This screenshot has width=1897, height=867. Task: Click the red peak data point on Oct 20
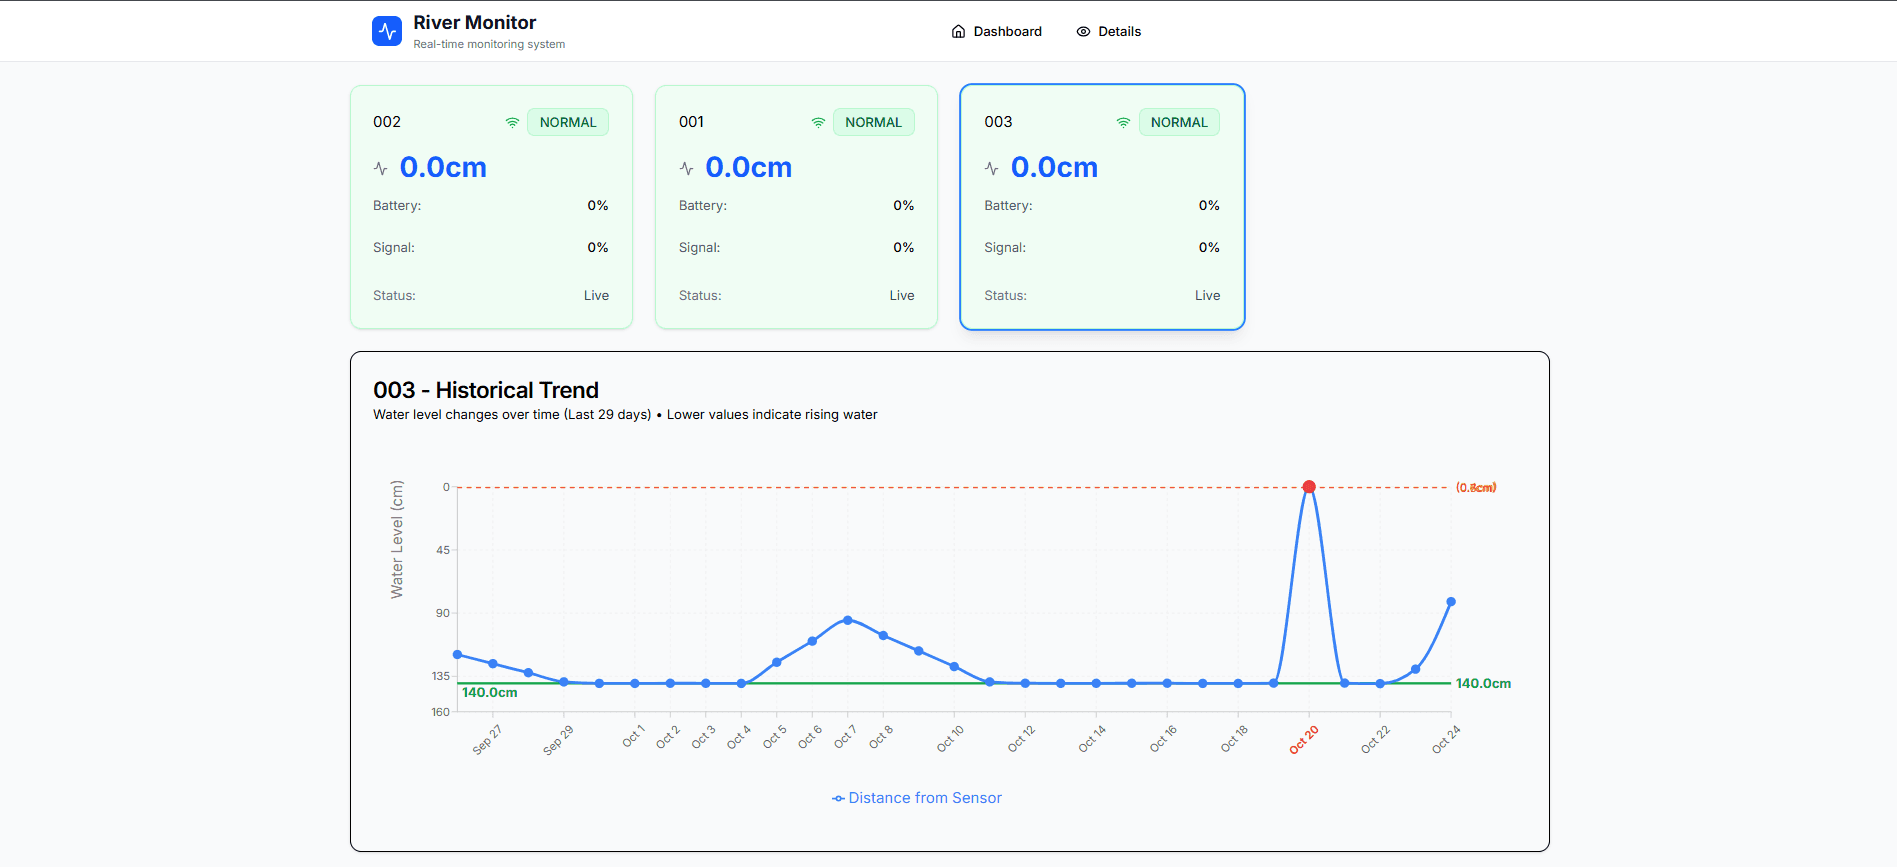coord(1309,487)
